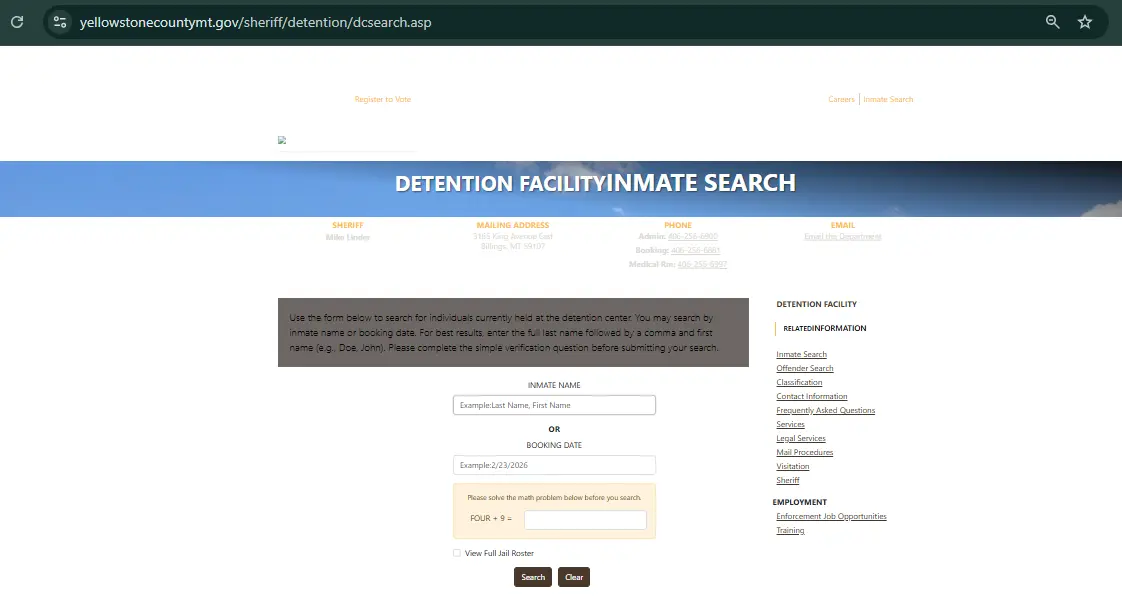Go to Frequently Asked Questions link
Screen dimensions: 1122x610
click(825, 411)
